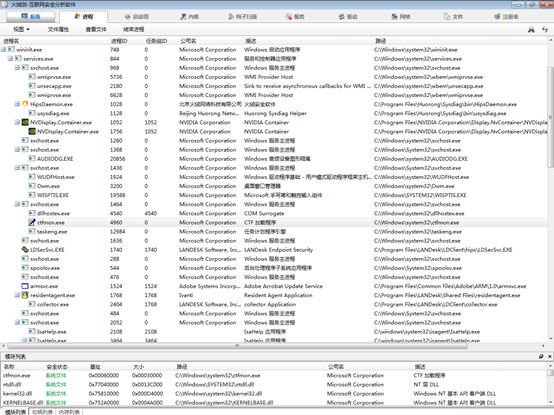Image resolution: width=554 pixels, height=415 pixels.
Task: Select KERNELBASE.dll in the module list
Action: pos(274,403)
